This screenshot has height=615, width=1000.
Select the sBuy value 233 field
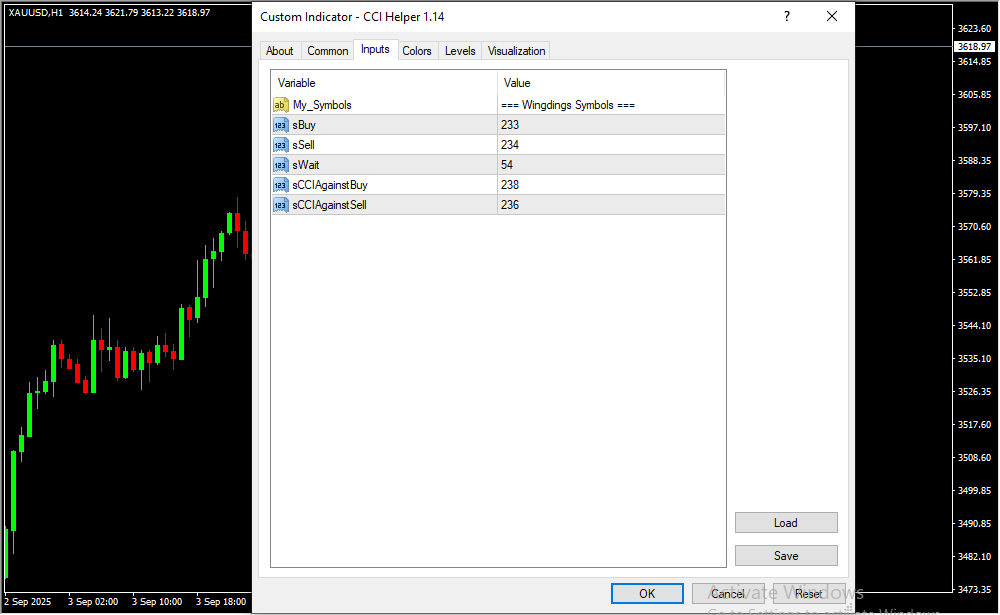point(611,125)
